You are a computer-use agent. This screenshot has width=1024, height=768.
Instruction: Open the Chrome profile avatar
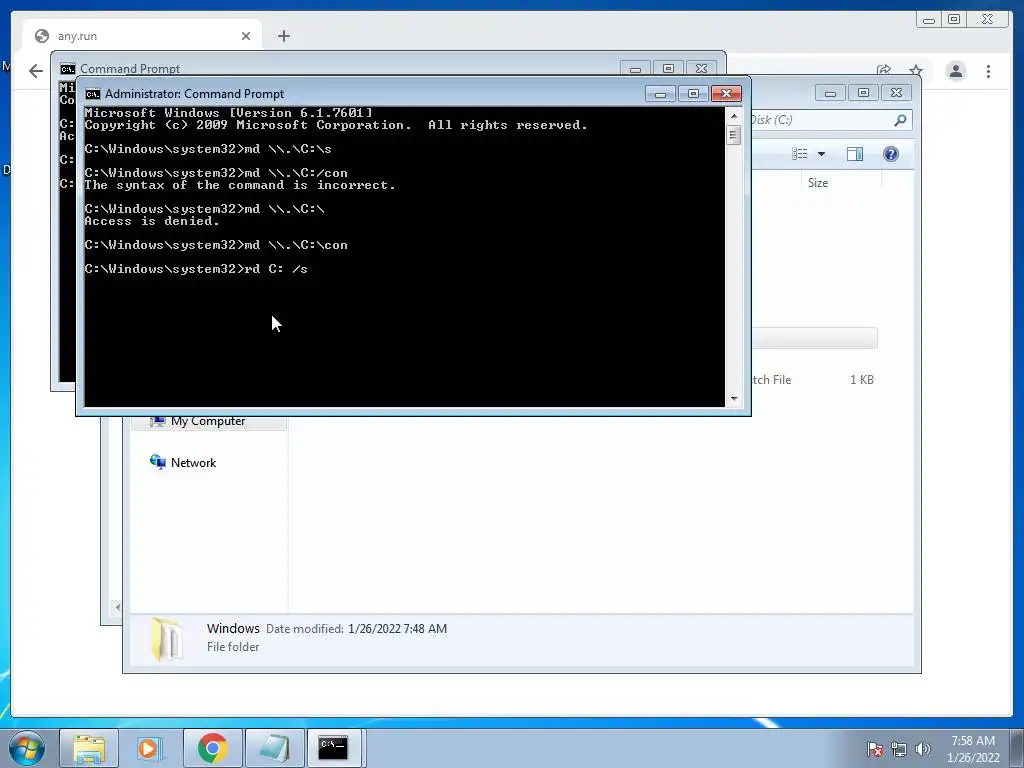[955, 71]
